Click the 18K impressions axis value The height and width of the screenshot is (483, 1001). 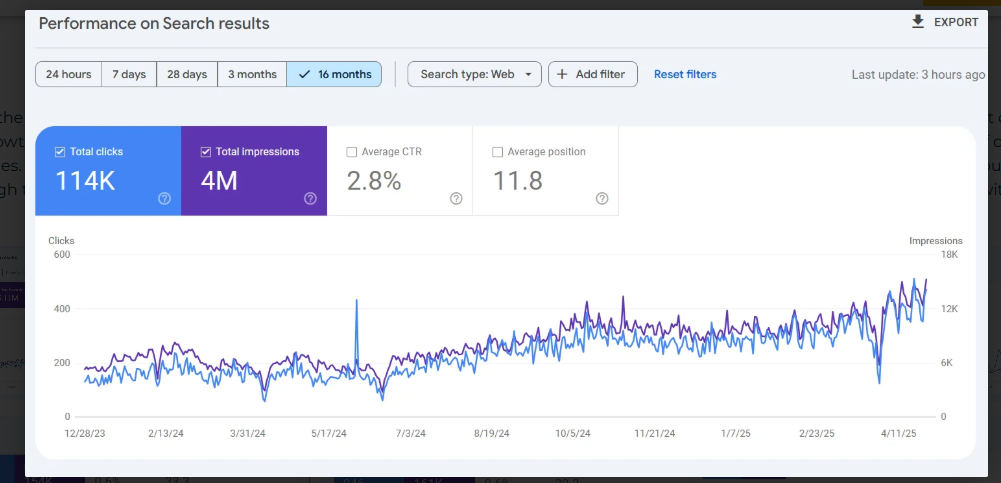click(x=950, y=255)
